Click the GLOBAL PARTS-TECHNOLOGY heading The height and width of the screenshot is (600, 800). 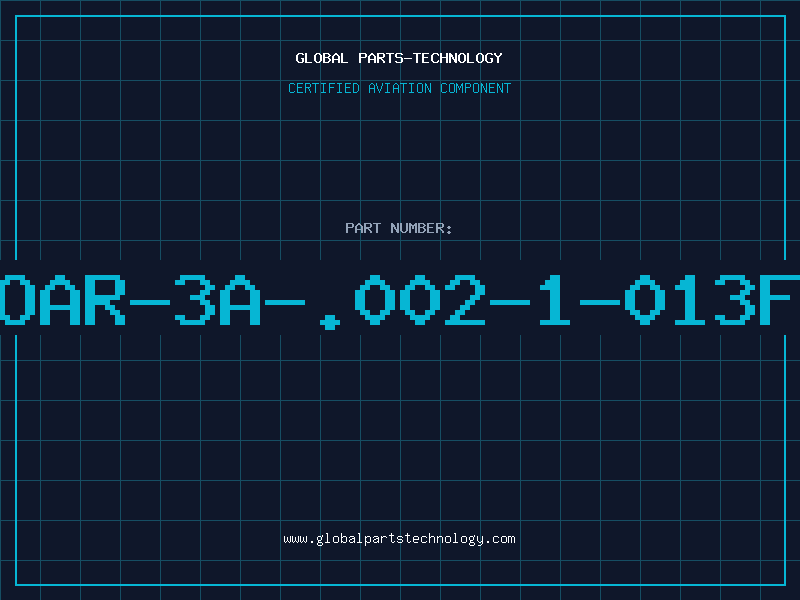[399, 59]
